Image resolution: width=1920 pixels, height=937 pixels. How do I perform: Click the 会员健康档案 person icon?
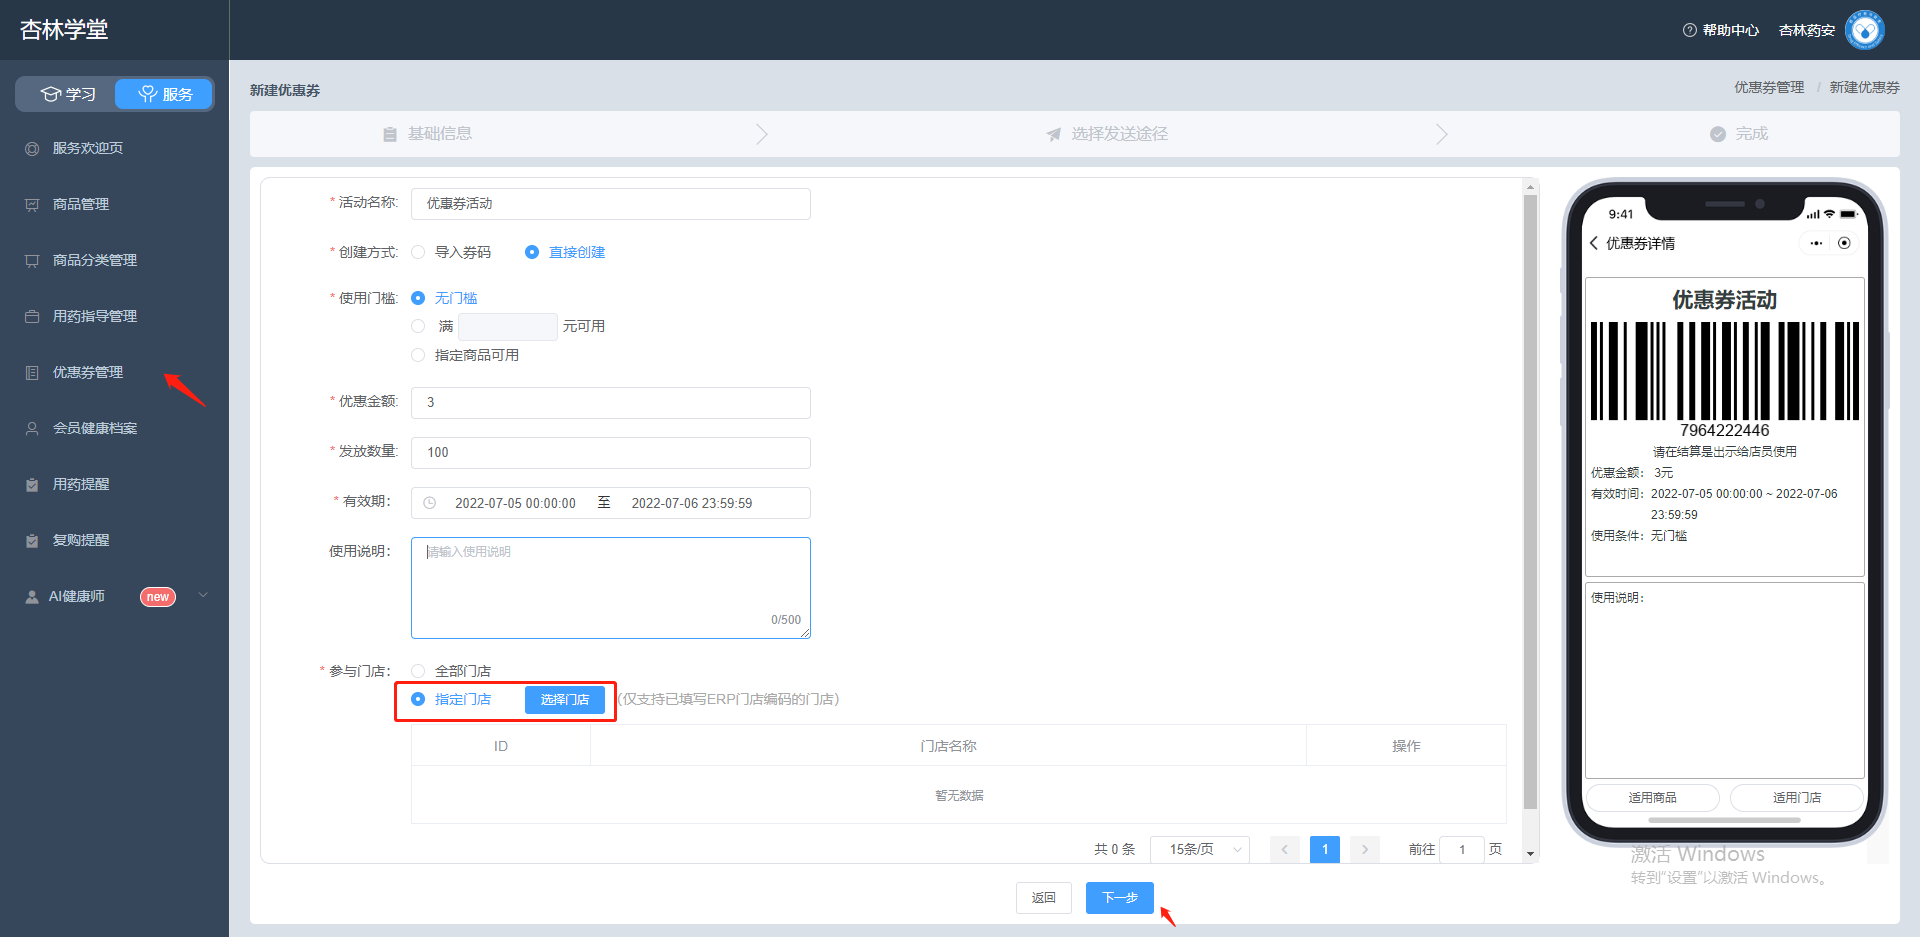point(32,428)
